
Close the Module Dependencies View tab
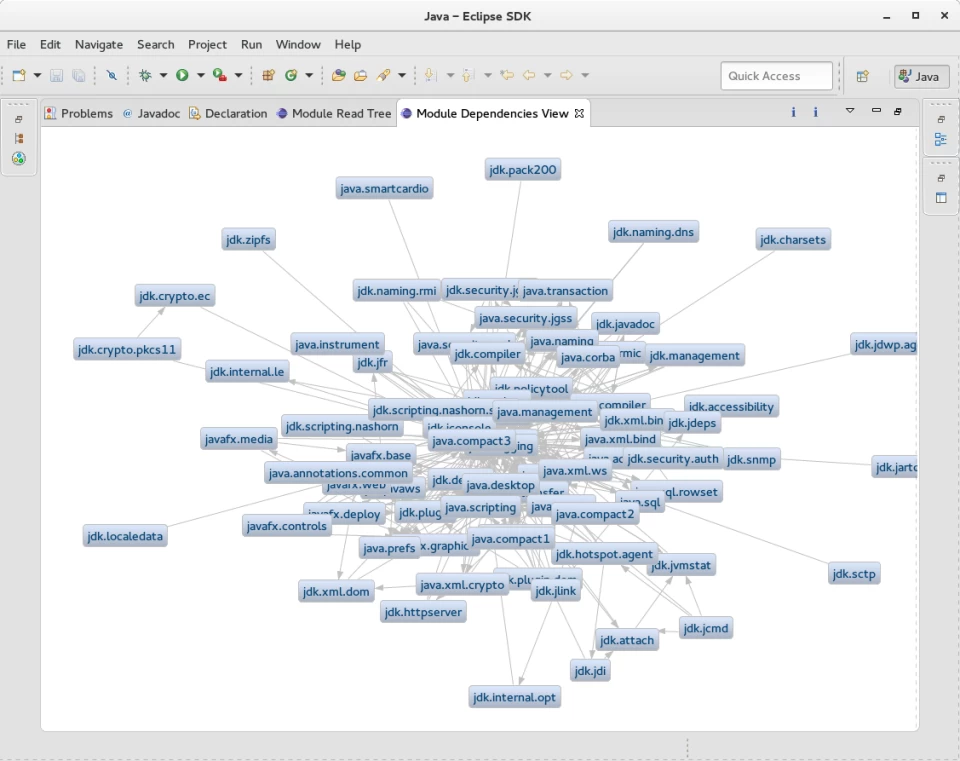coord(579,113)
